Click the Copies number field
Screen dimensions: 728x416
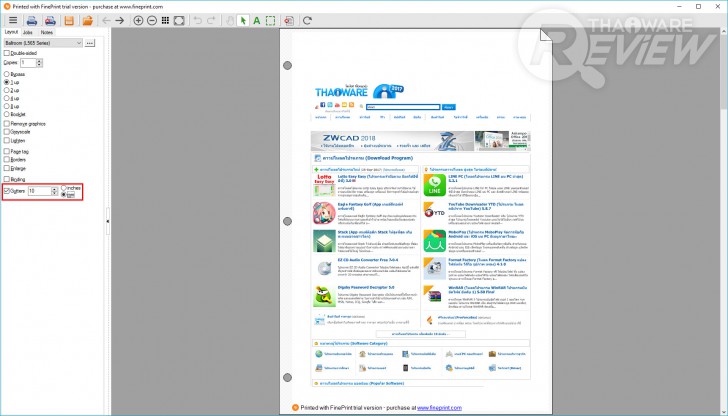pyautogui.click(x=28, y=63)
